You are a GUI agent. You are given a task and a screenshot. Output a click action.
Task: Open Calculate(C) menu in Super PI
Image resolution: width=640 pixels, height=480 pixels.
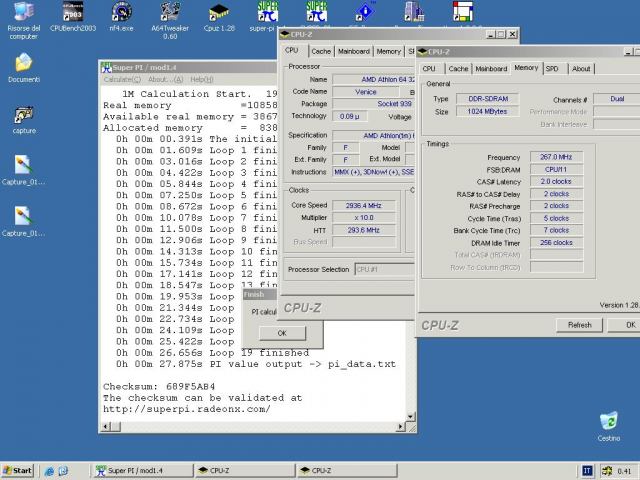click(122, 80)
